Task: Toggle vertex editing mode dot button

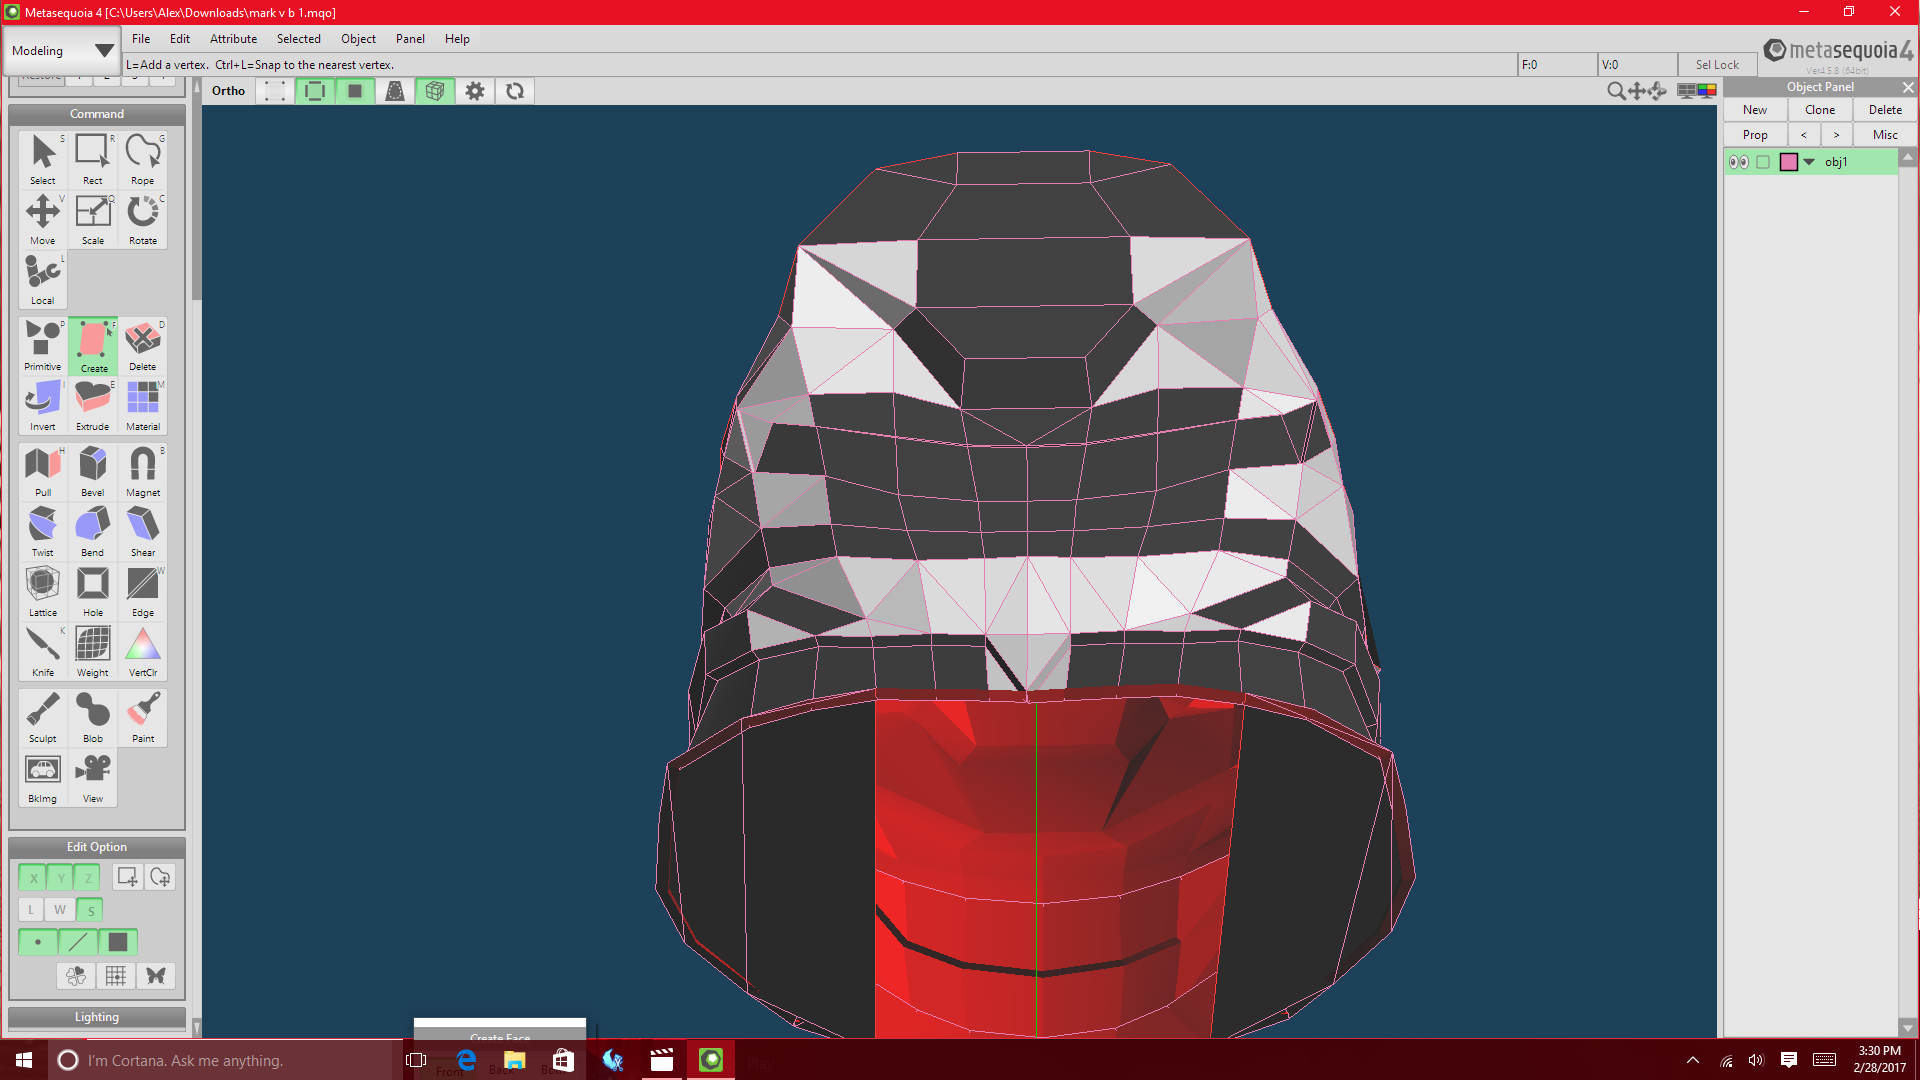Action: [x=38, y=942]
